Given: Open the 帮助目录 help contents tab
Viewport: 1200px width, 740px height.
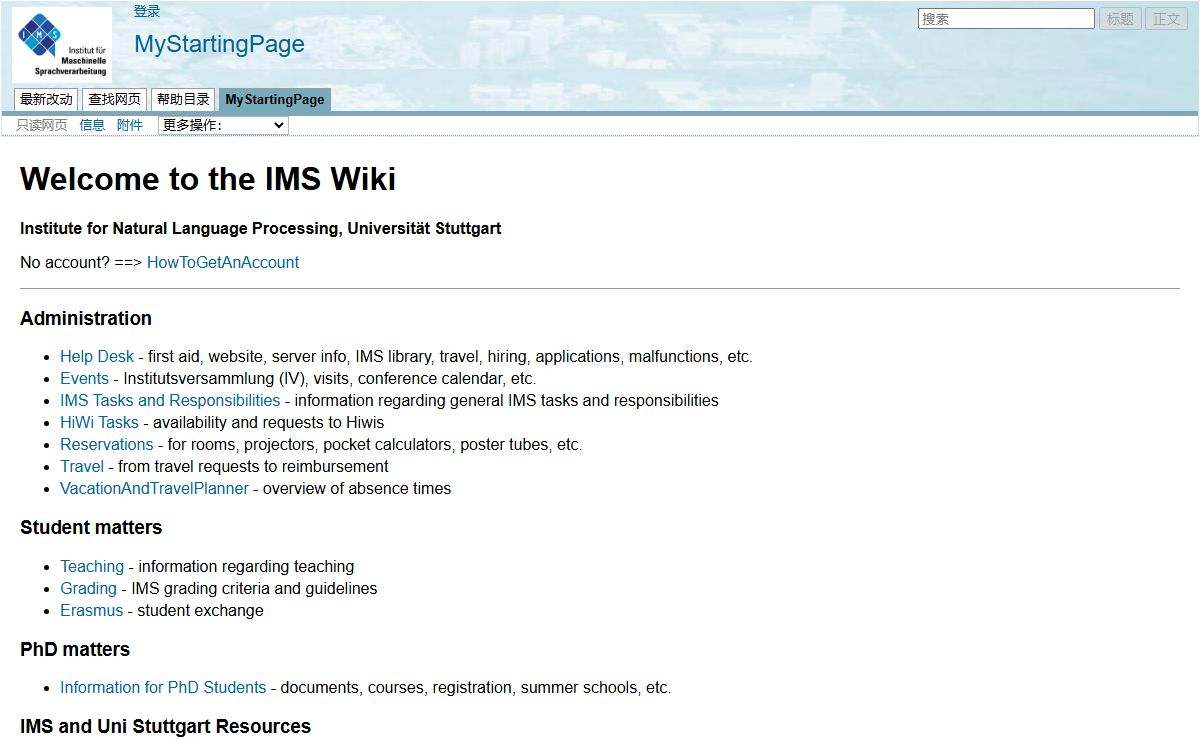Looking at the screenshot, I should (183, 99).
